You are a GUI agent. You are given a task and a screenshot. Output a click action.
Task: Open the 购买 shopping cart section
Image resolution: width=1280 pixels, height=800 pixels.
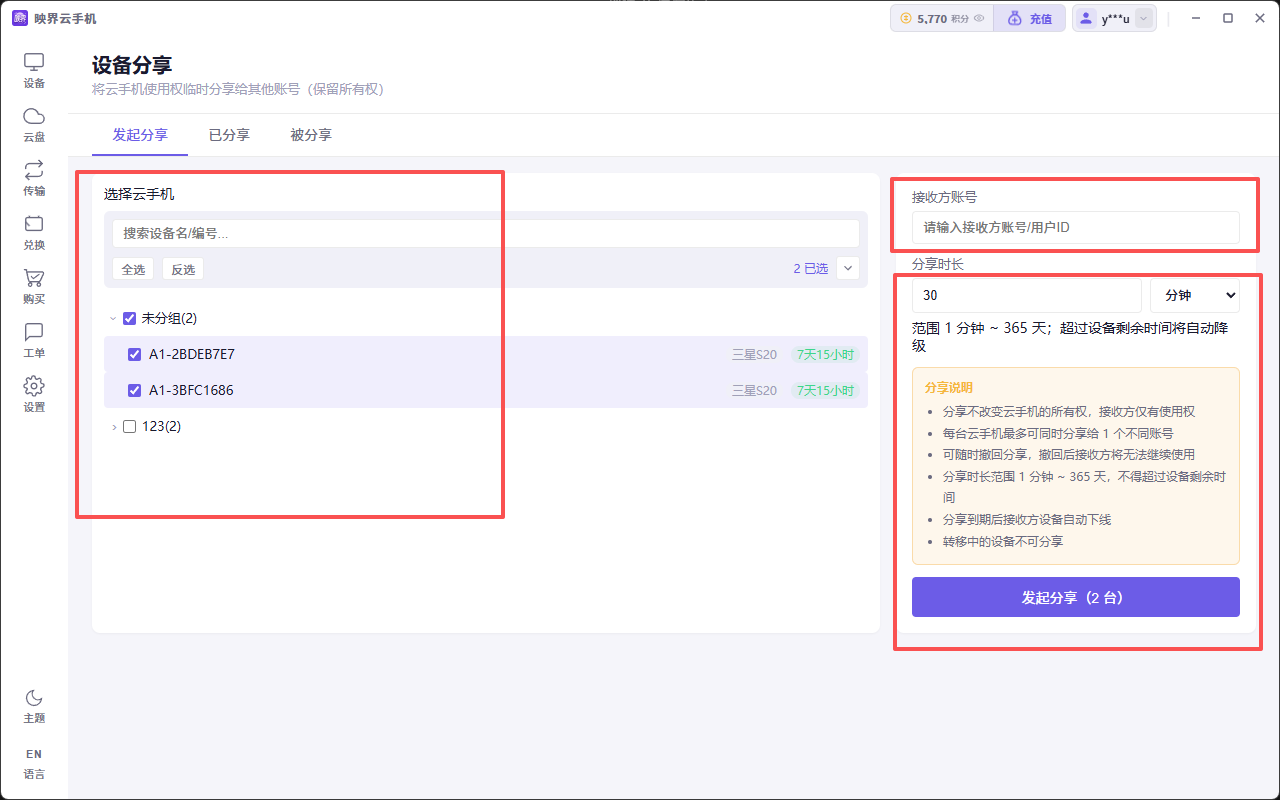tap(34, 287)
